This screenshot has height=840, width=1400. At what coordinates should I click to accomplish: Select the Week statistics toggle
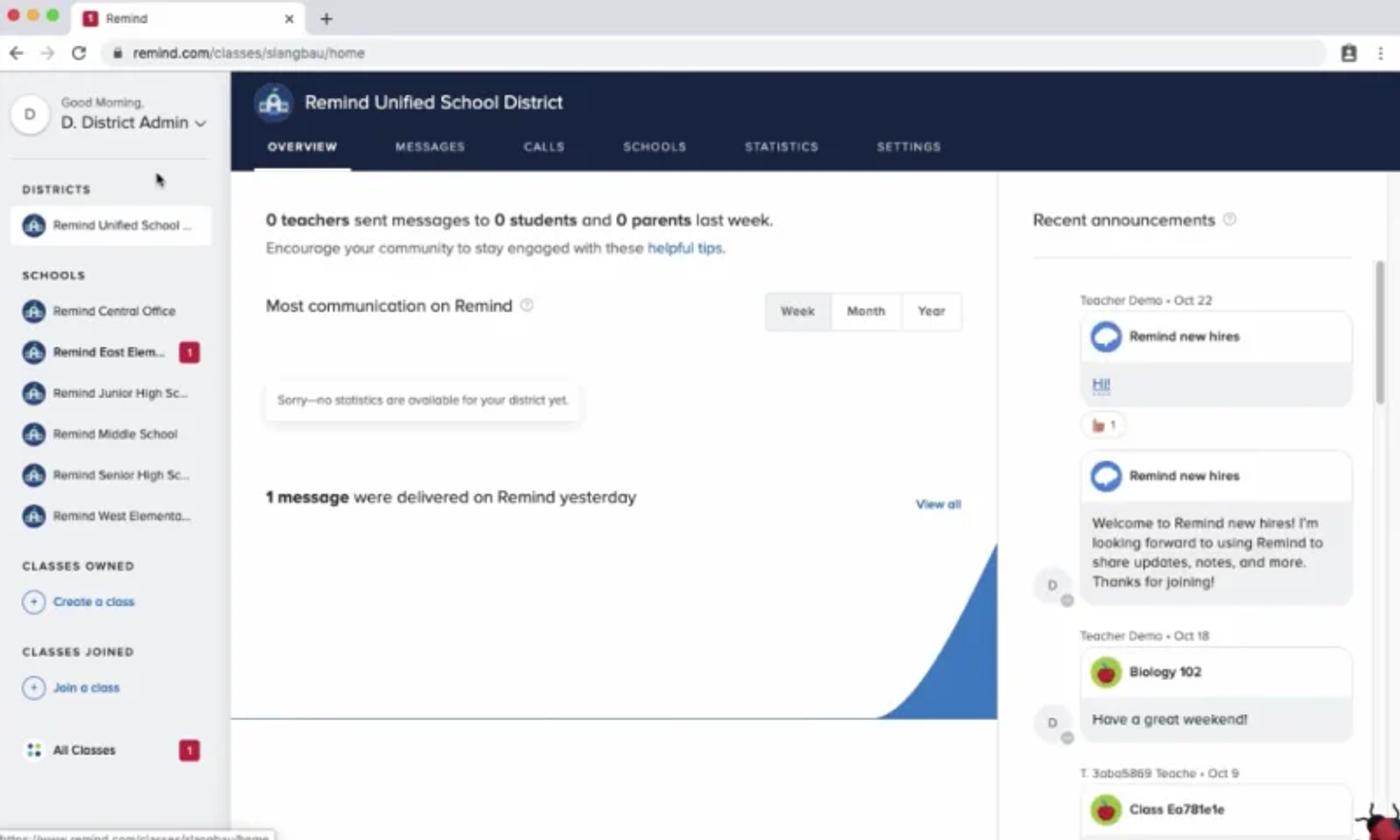(x=798, y=311)
